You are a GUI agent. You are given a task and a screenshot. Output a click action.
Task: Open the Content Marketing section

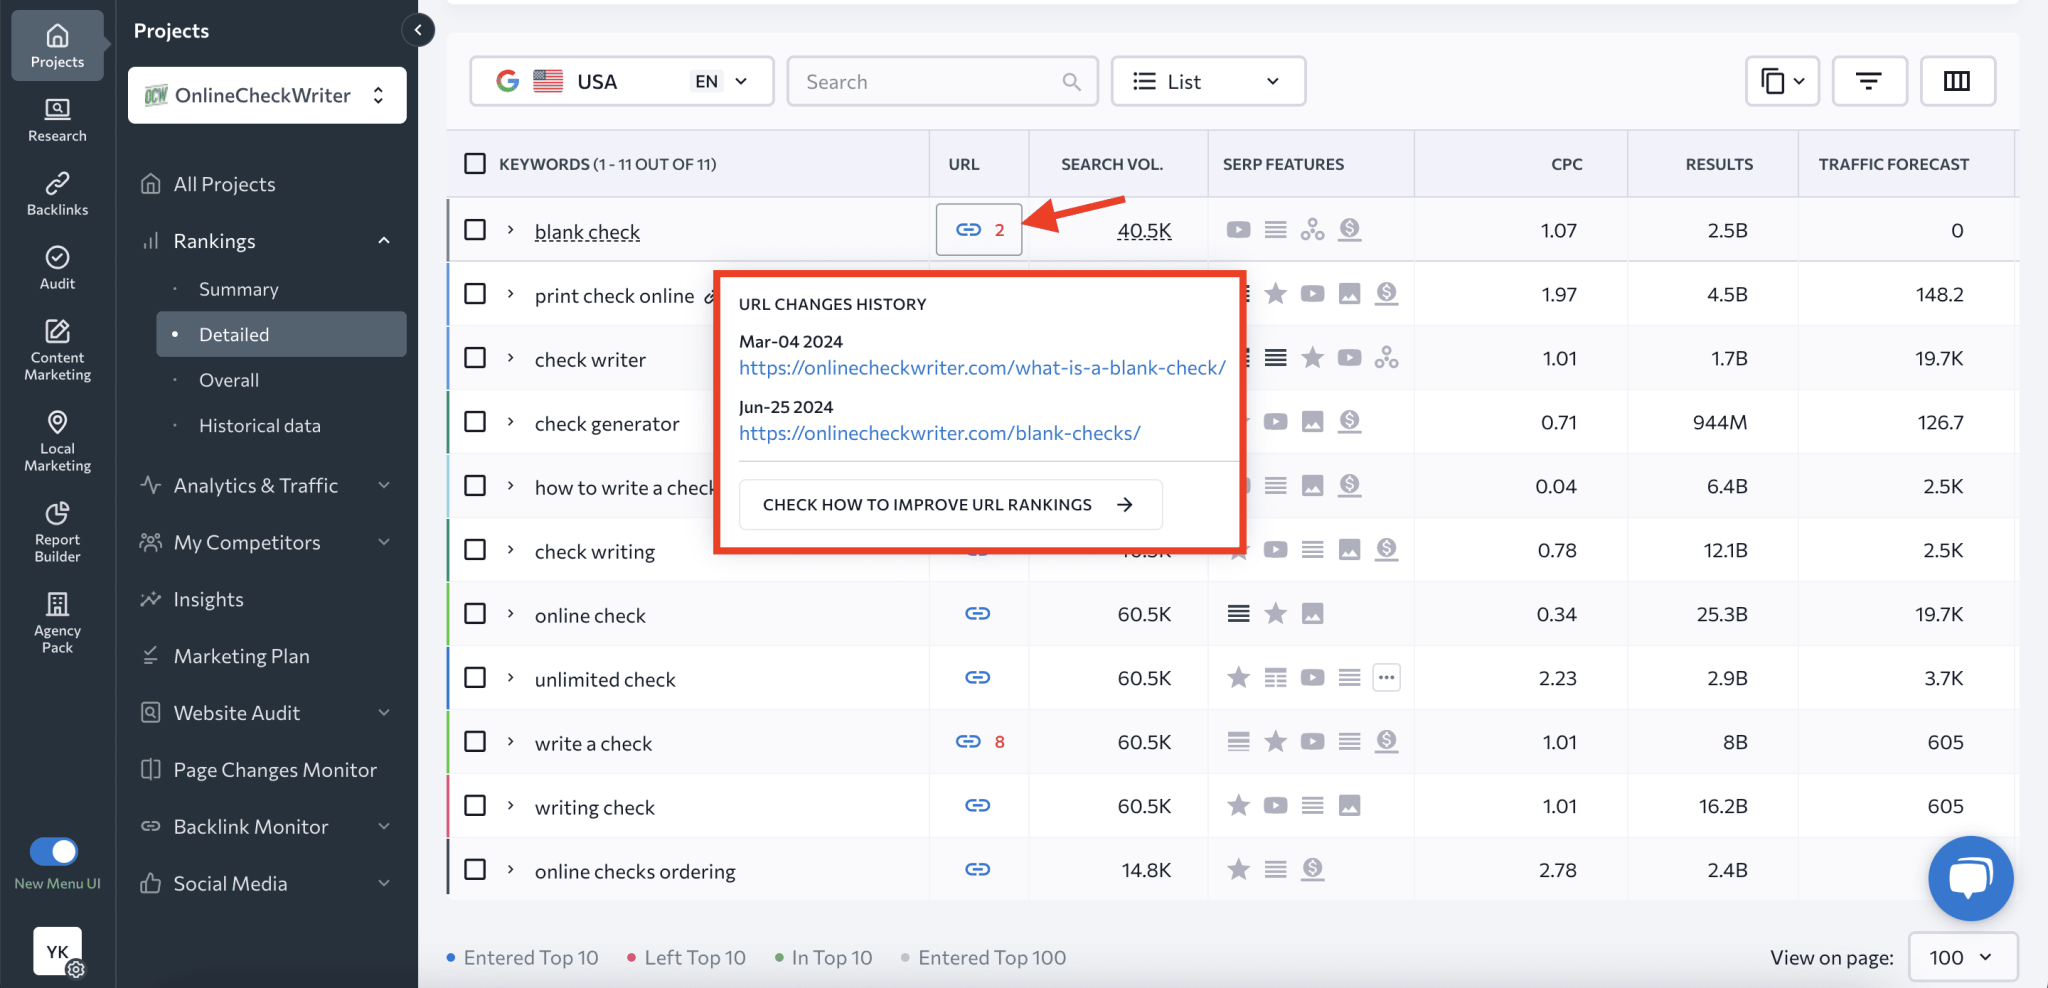[x=57, y=350]
